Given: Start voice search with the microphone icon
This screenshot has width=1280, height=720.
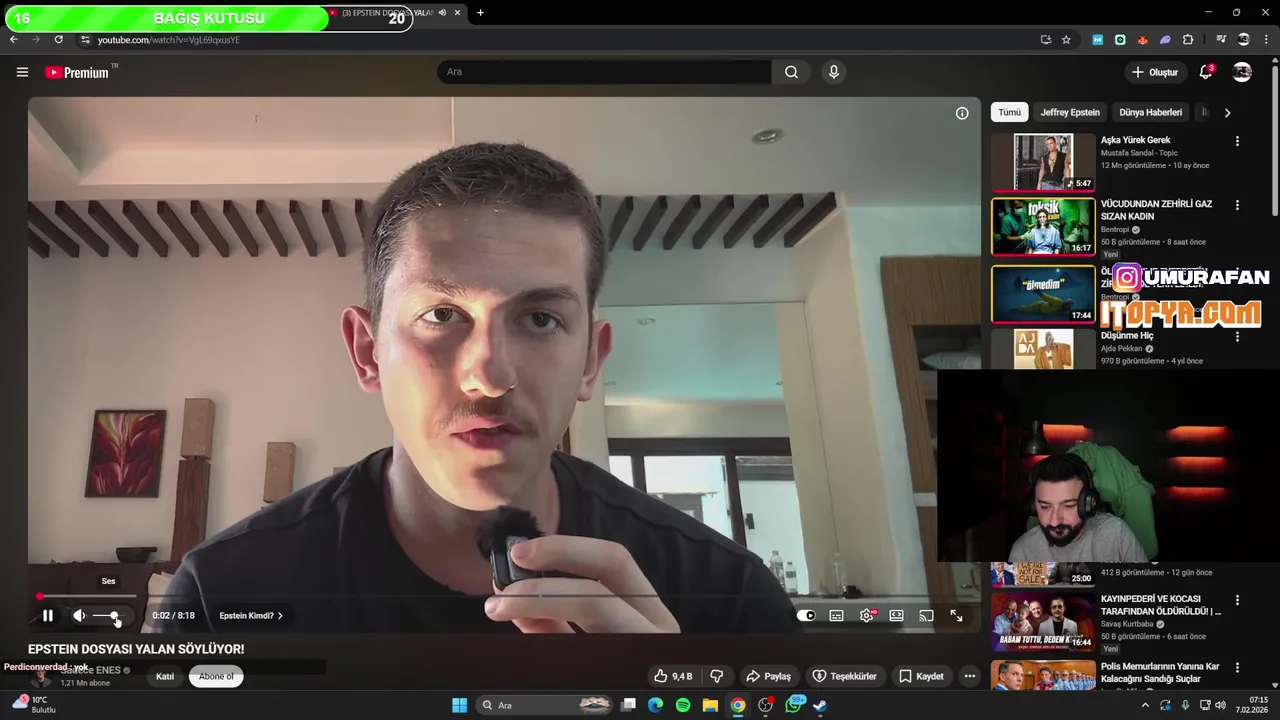Looking at the screenshot, I should [x=834, y=72].
